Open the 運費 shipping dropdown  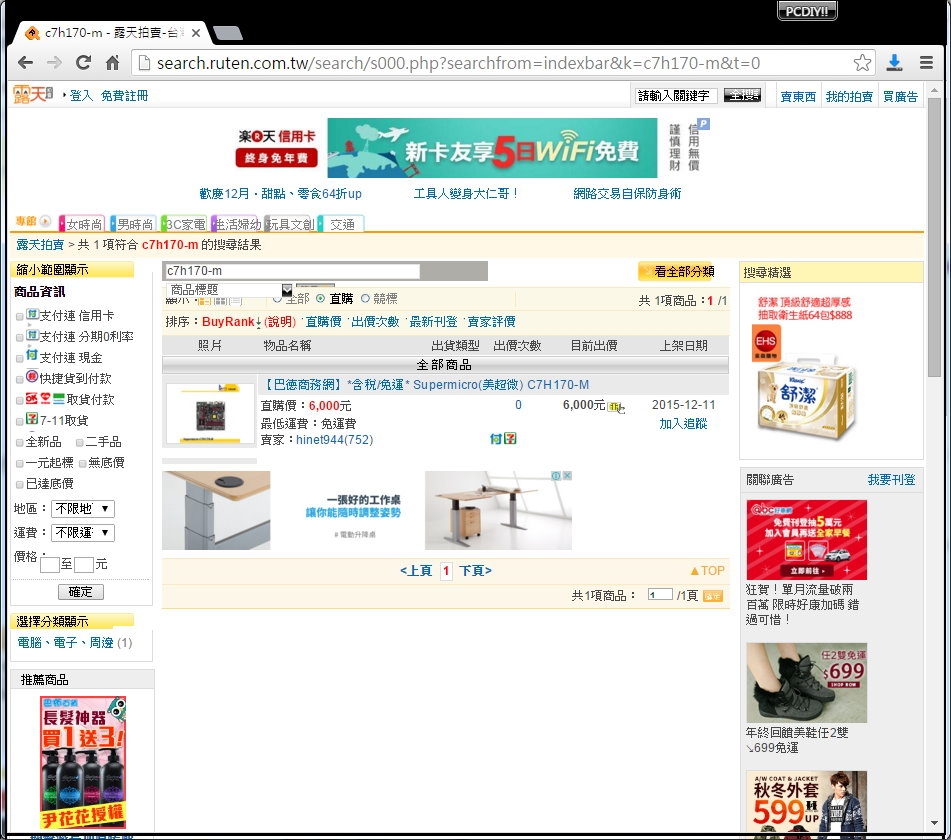(x=82, y=533)
